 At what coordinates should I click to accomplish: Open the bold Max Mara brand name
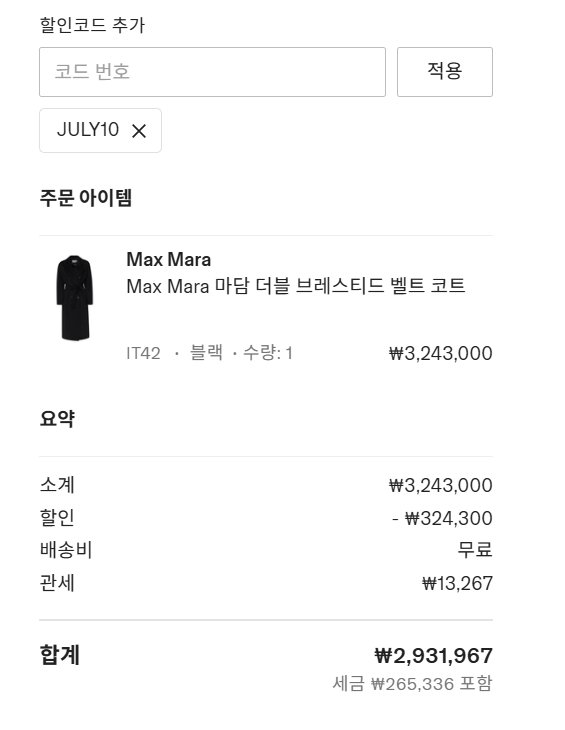coord(168,259)
